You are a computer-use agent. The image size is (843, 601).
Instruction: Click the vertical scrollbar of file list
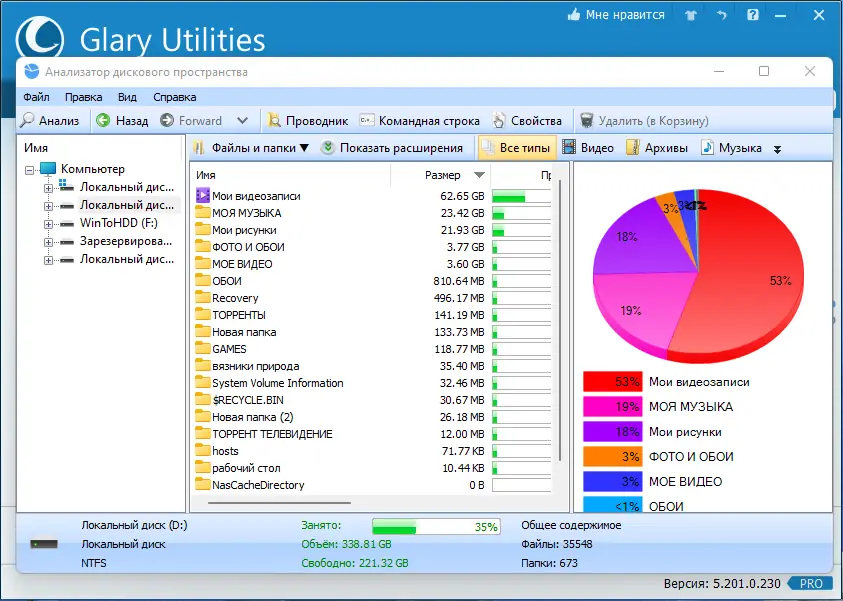tap(560, 320)
